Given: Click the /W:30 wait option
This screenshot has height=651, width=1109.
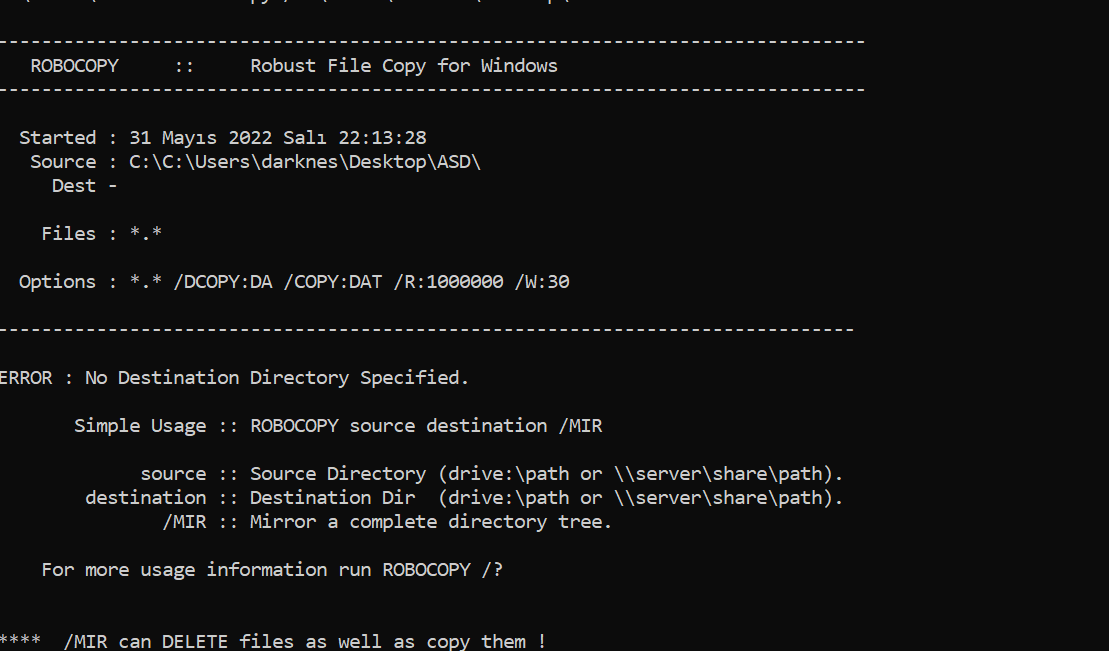Looking at the screenshot, I should tap(541, 282).
